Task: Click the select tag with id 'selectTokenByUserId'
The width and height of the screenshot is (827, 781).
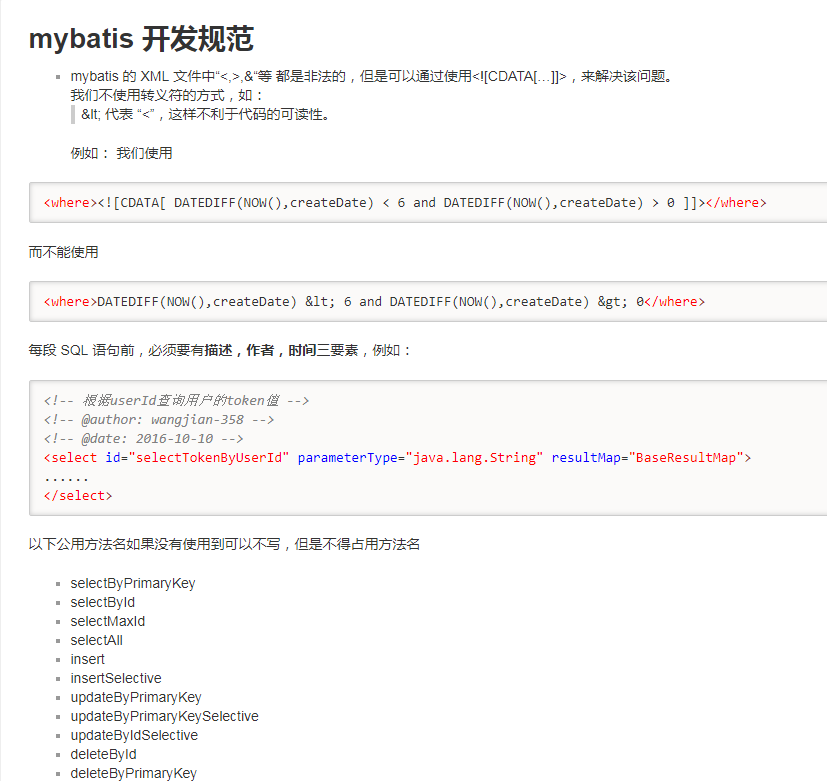Action: [x=398, y=458]
